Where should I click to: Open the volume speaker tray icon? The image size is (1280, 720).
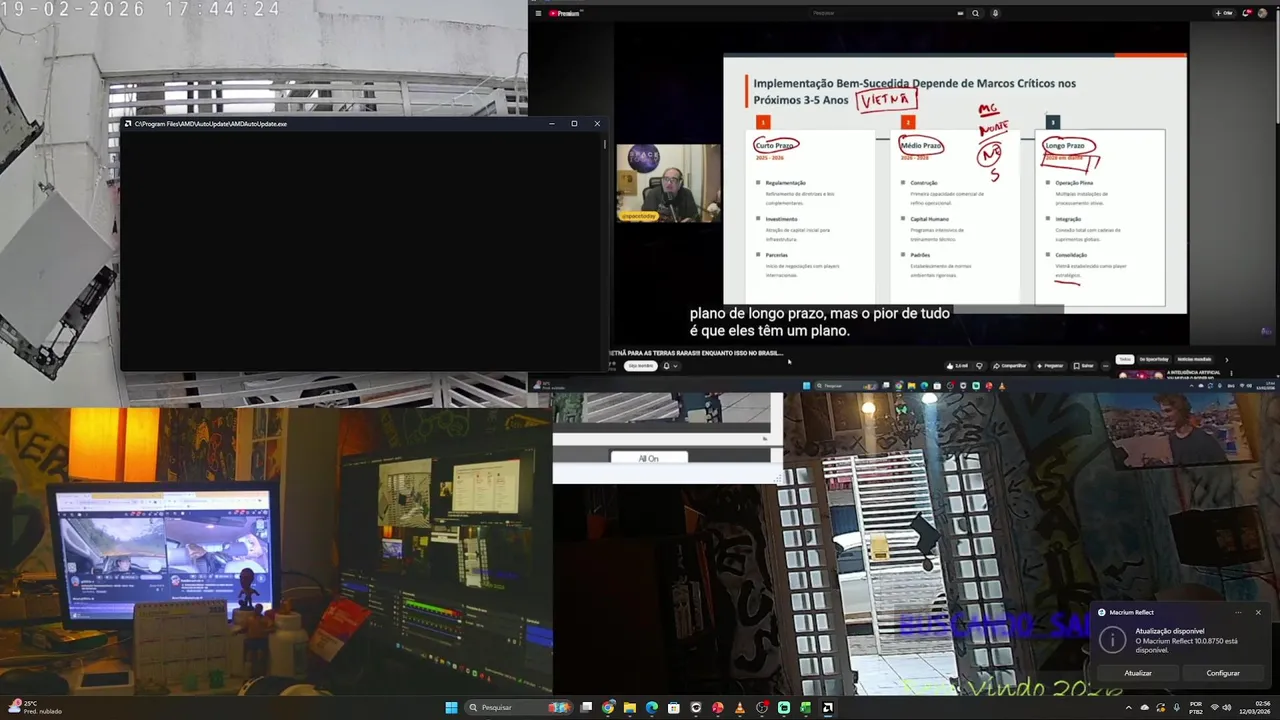[1228, 708]
